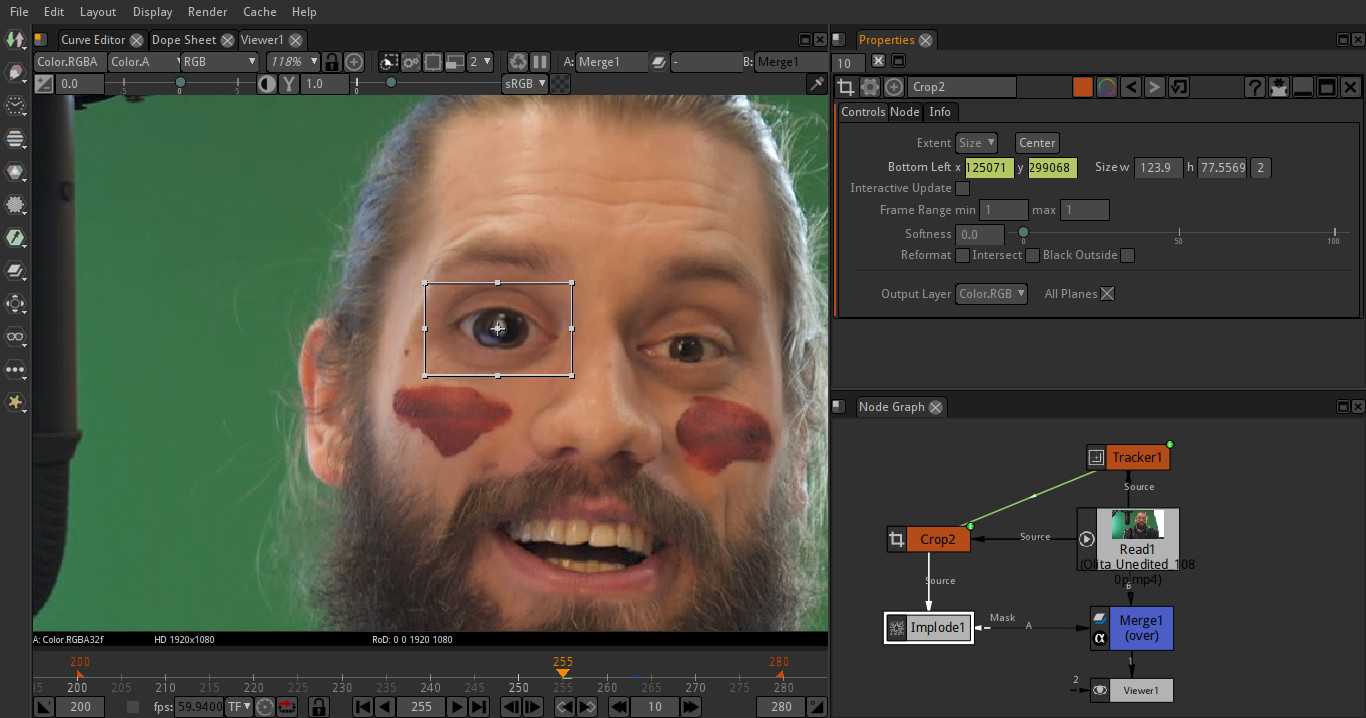Force a viewer render refresh
1366x718 pixels.
[518, 62]
